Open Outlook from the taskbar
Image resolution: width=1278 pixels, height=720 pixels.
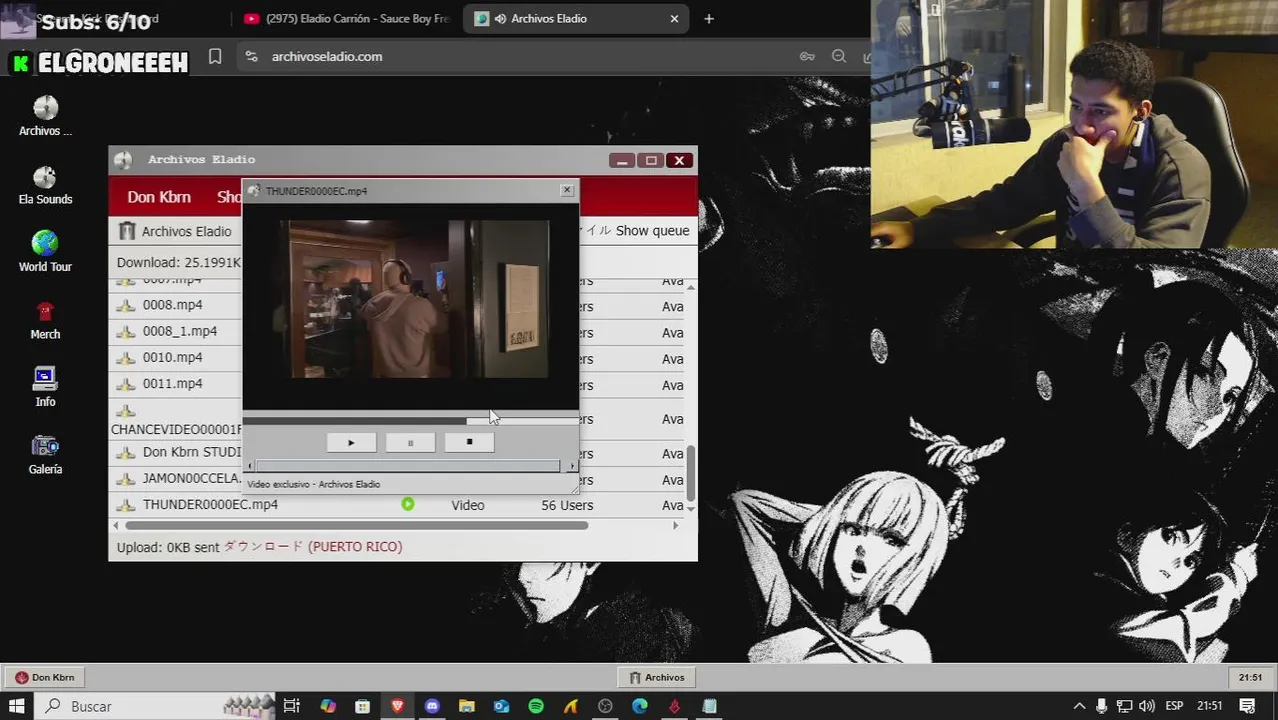click(501, 706)
